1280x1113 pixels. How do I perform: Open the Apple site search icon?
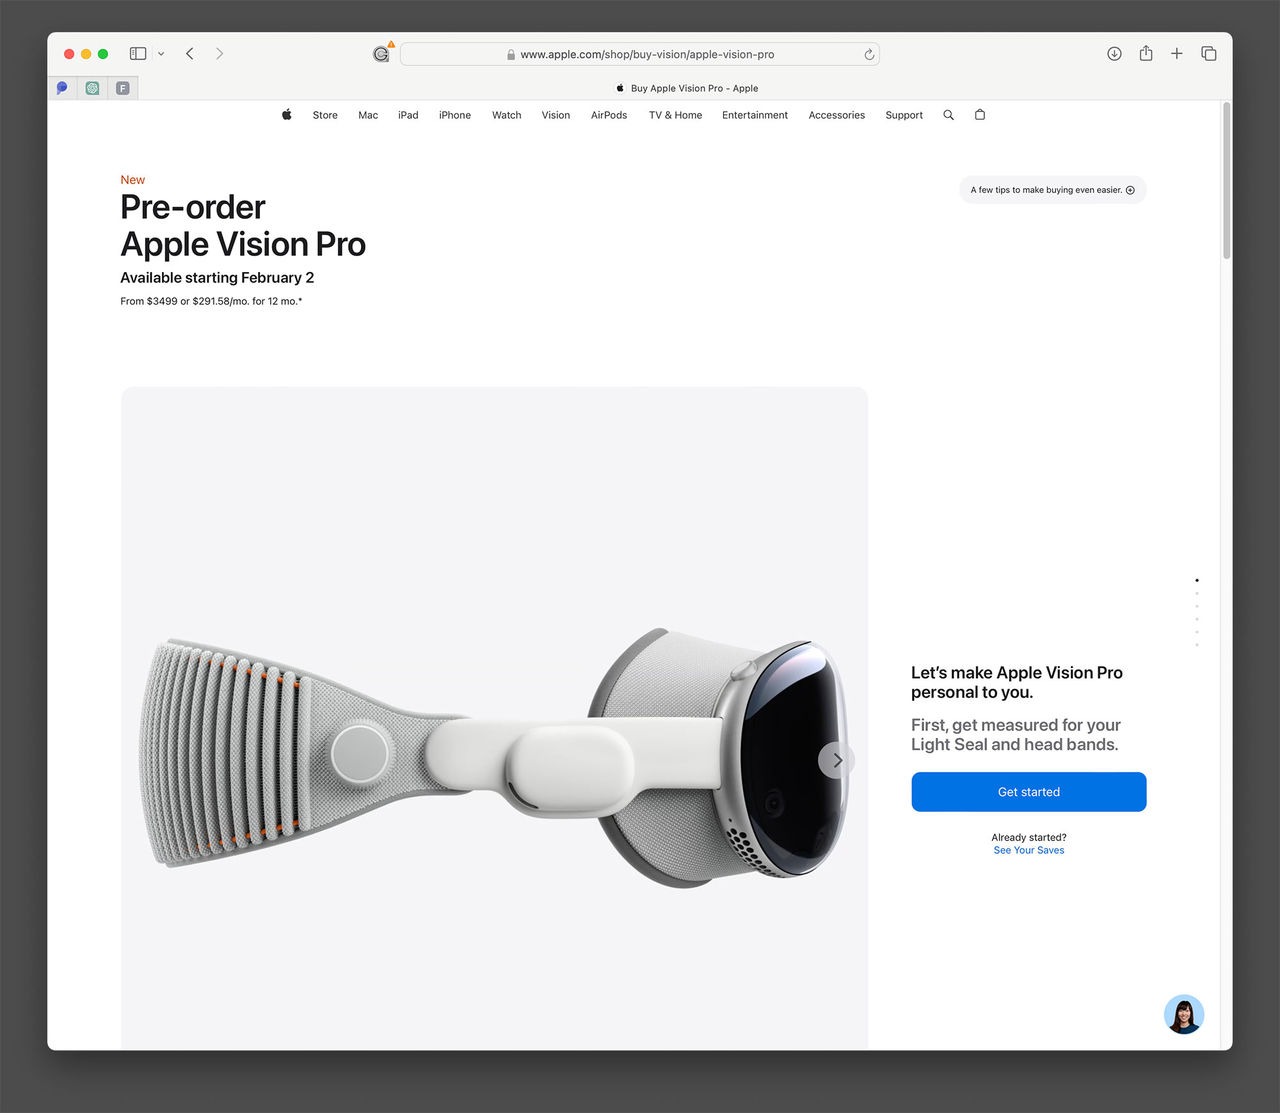pos(948,115)
